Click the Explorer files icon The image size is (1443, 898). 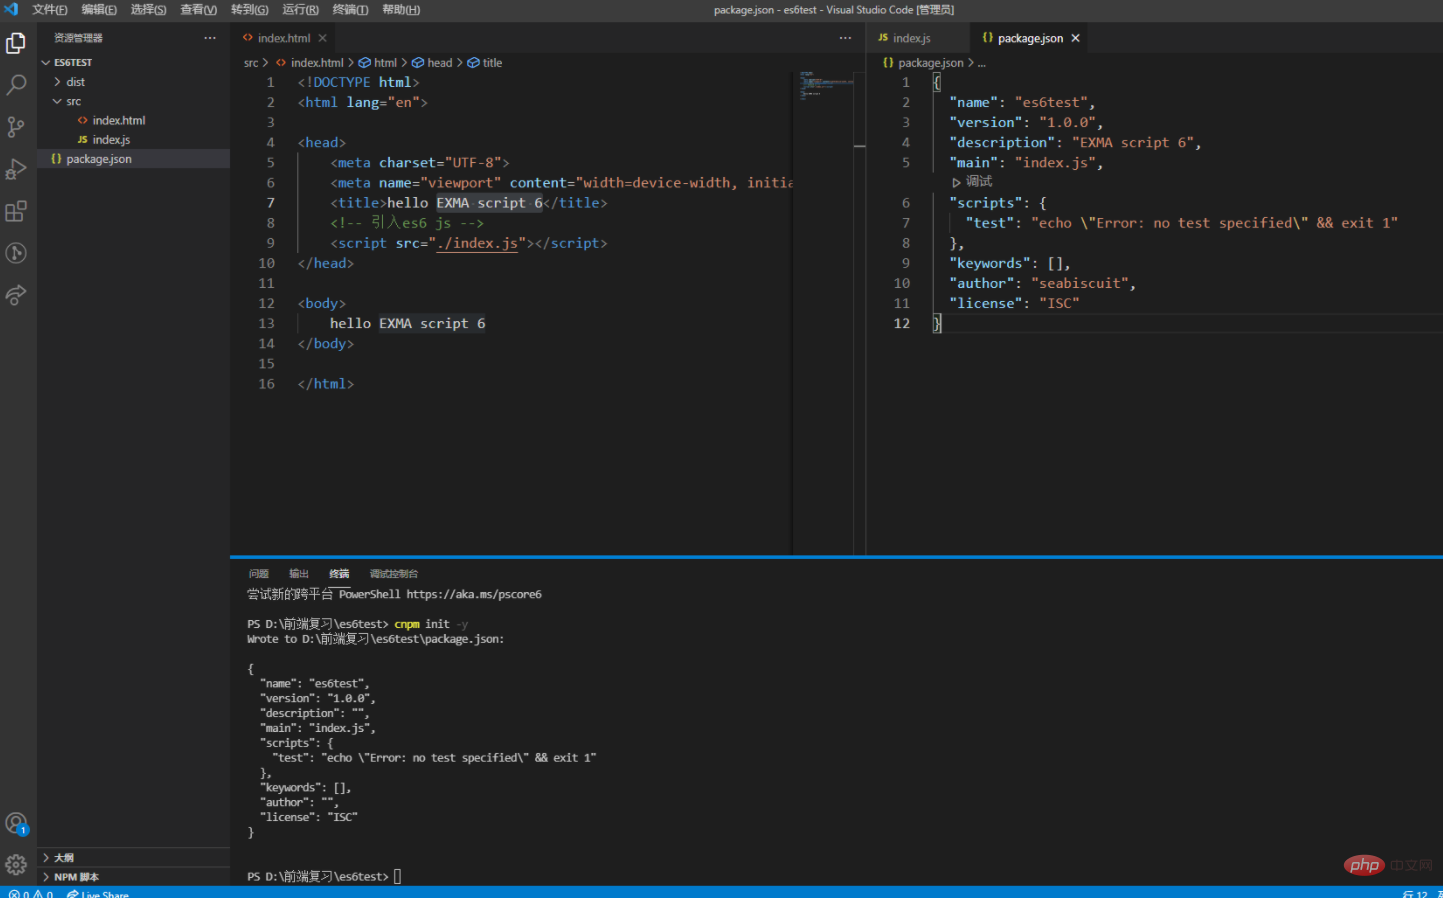16,43
